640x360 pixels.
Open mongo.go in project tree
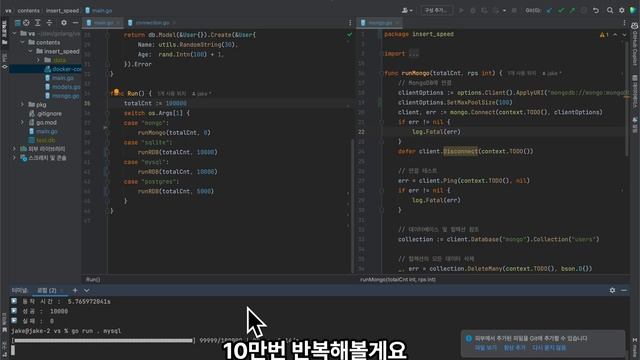(x=63, y=96)
